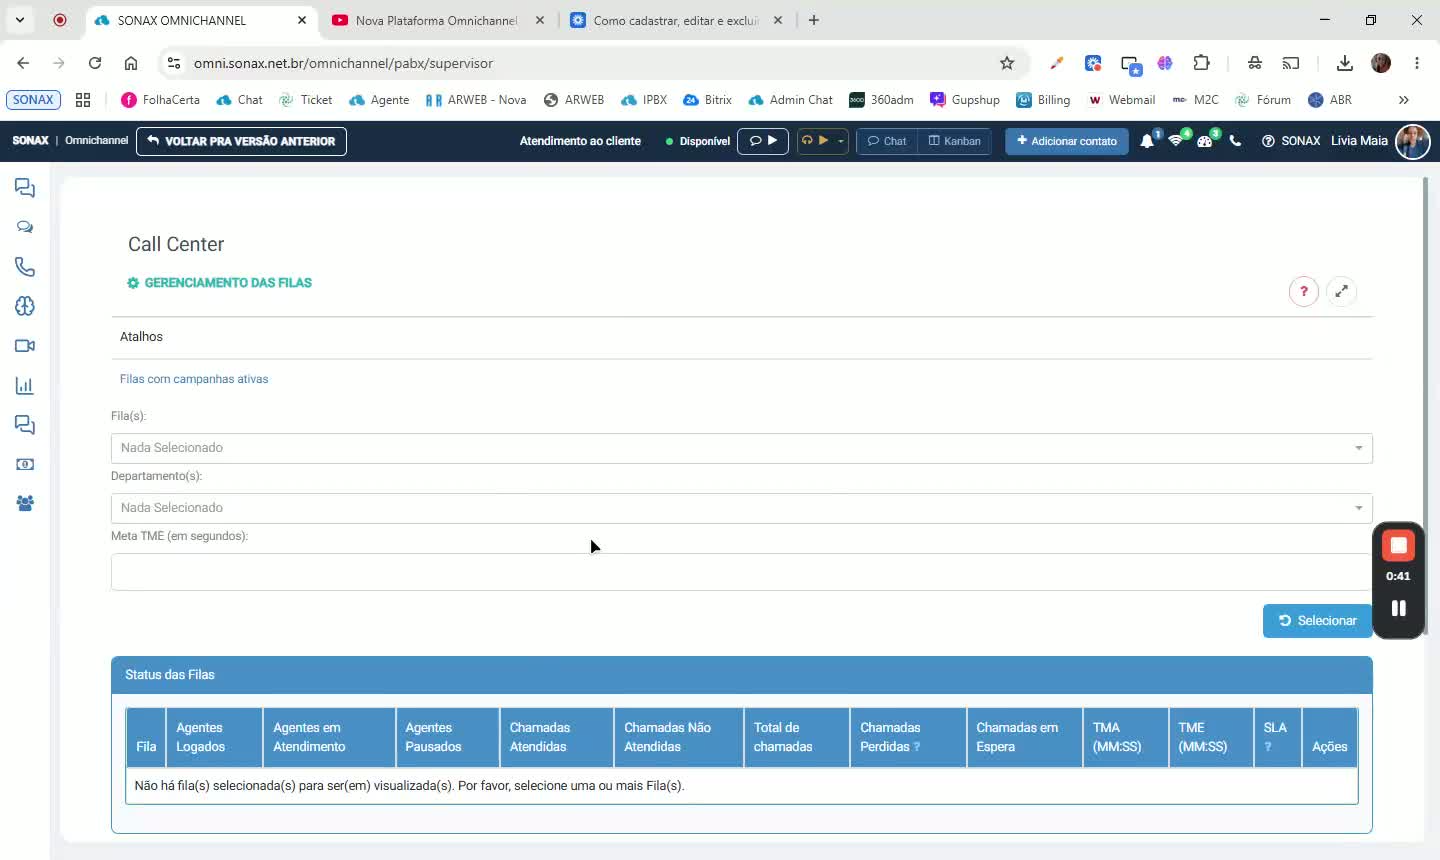Screen dimensions: 1440x860
Task: Open the notifications bell icon
Action: click(x=1147, y=141)
